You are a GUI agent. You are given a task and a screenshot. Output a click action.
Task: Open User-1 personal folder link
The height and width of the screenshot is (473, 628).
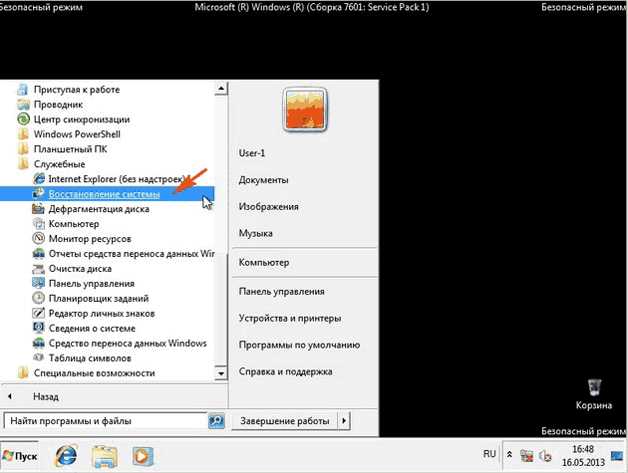point(252,153)
